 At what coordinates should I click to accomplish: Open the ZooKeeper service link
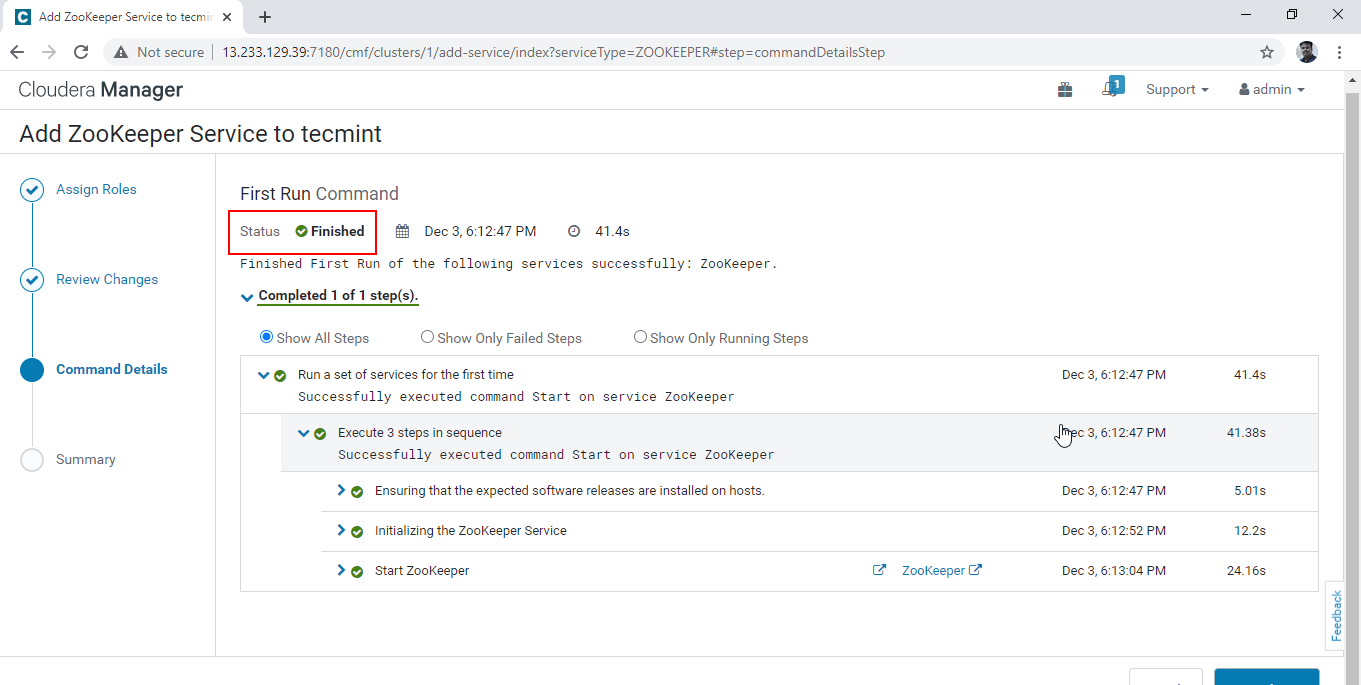point(933,571)
